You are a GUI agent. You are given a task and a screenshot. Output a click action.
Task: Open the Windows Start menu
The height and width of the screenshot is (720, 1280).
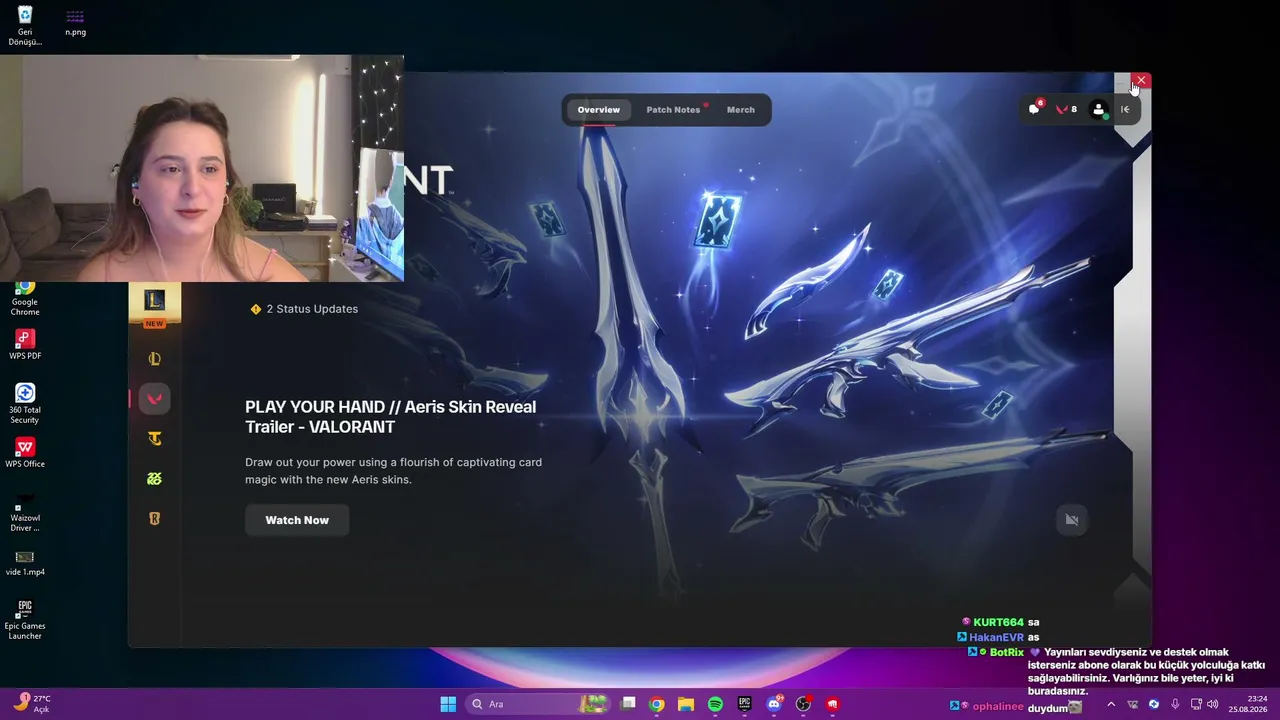click(448, 704)
